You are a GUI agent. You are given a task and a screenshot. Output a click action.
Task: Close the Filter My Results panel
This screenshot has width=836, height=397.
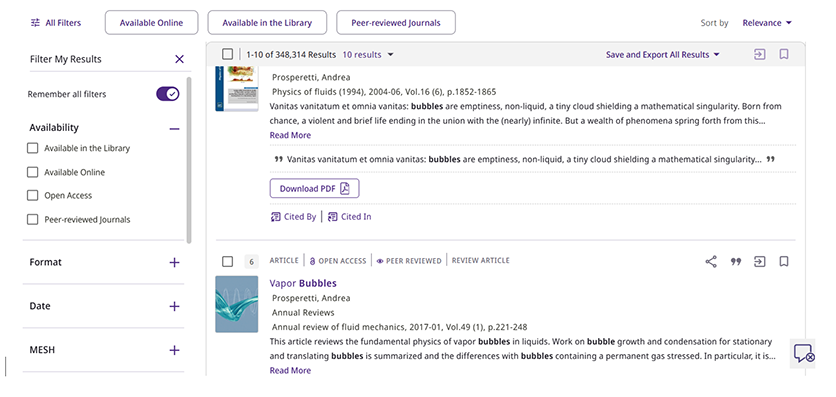(x=179, y=59)
